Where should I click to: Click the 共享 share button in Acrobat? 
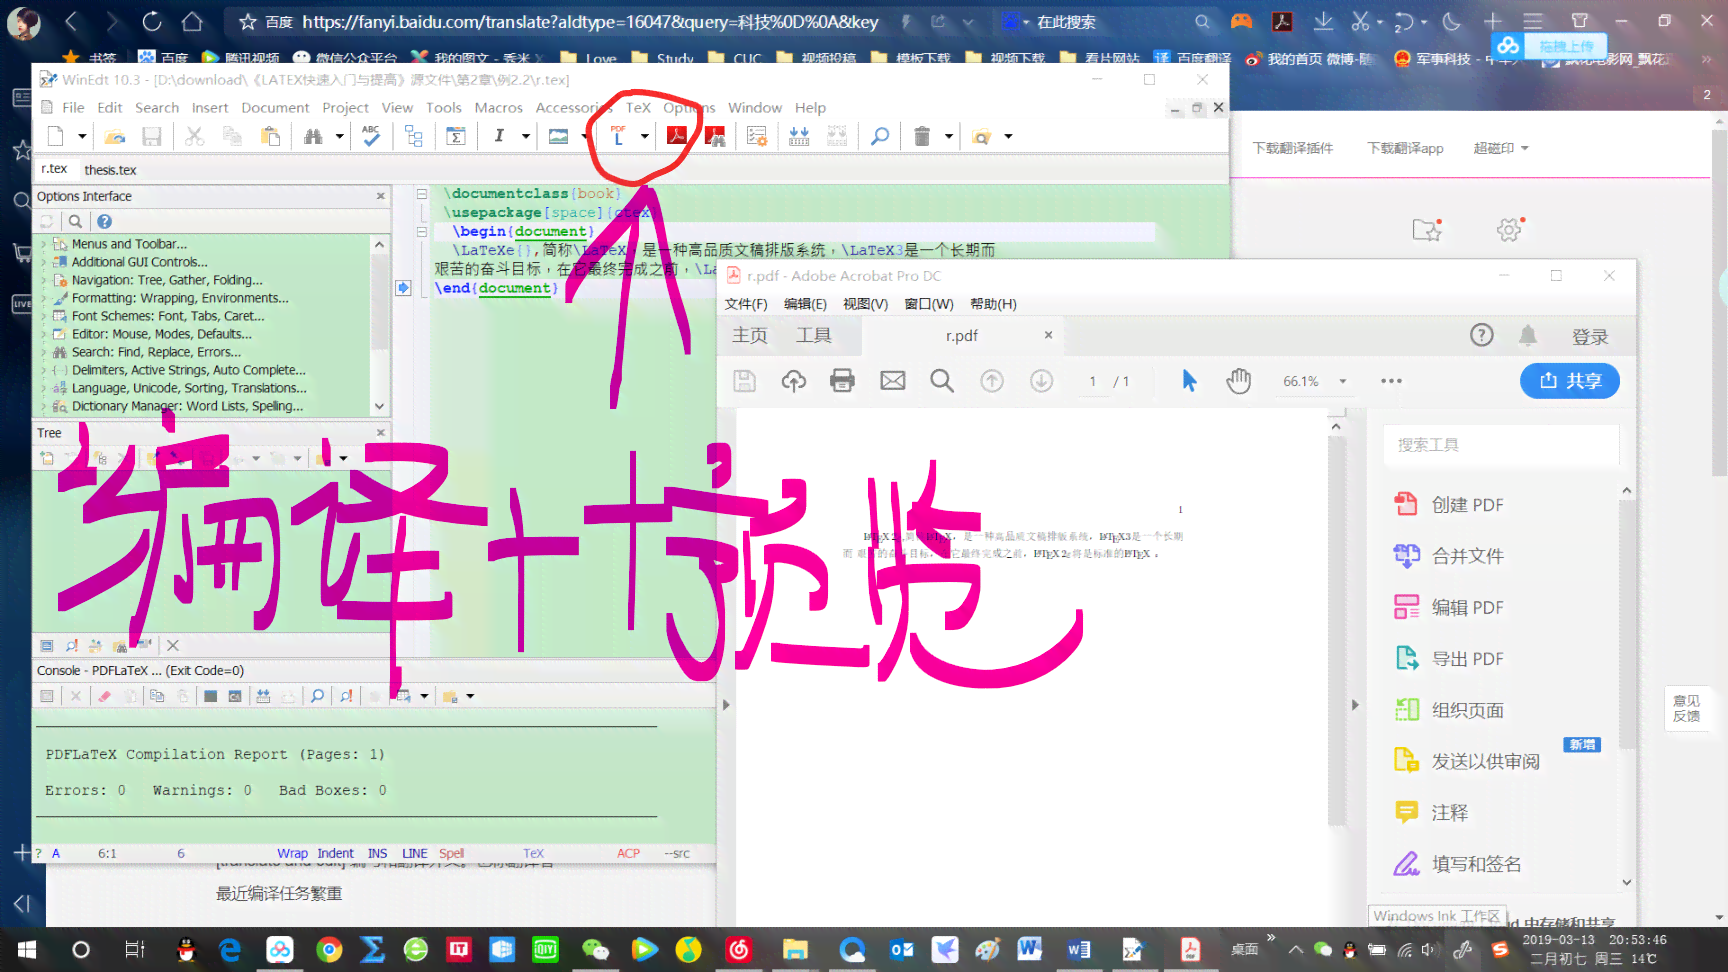[x=1569, y=381]
